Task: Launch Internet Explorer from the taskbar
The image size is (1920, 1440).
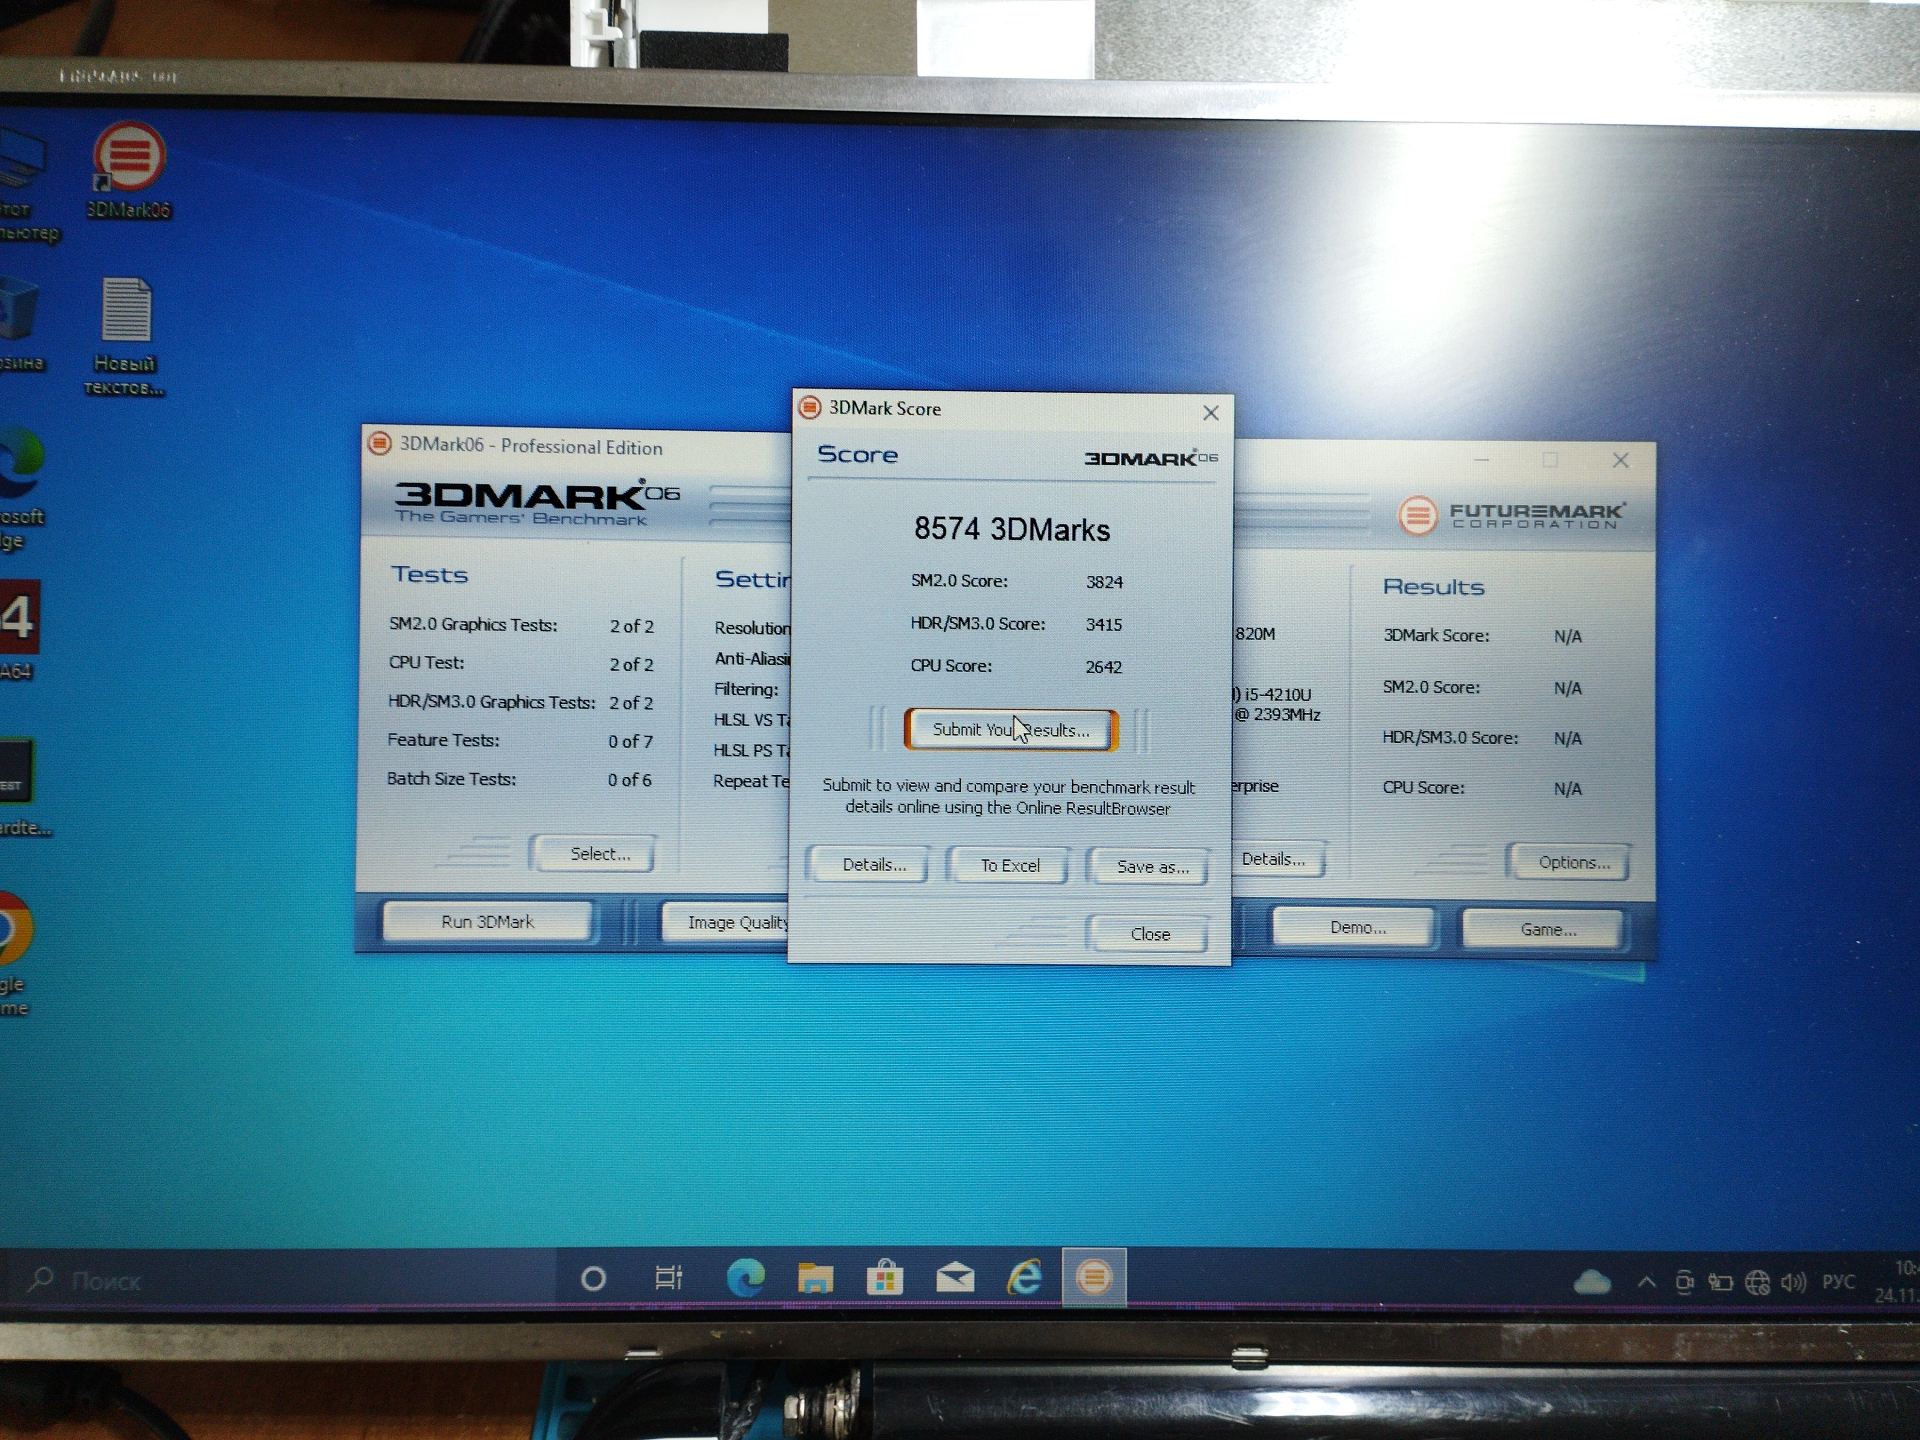Action: [1024, 1277]
